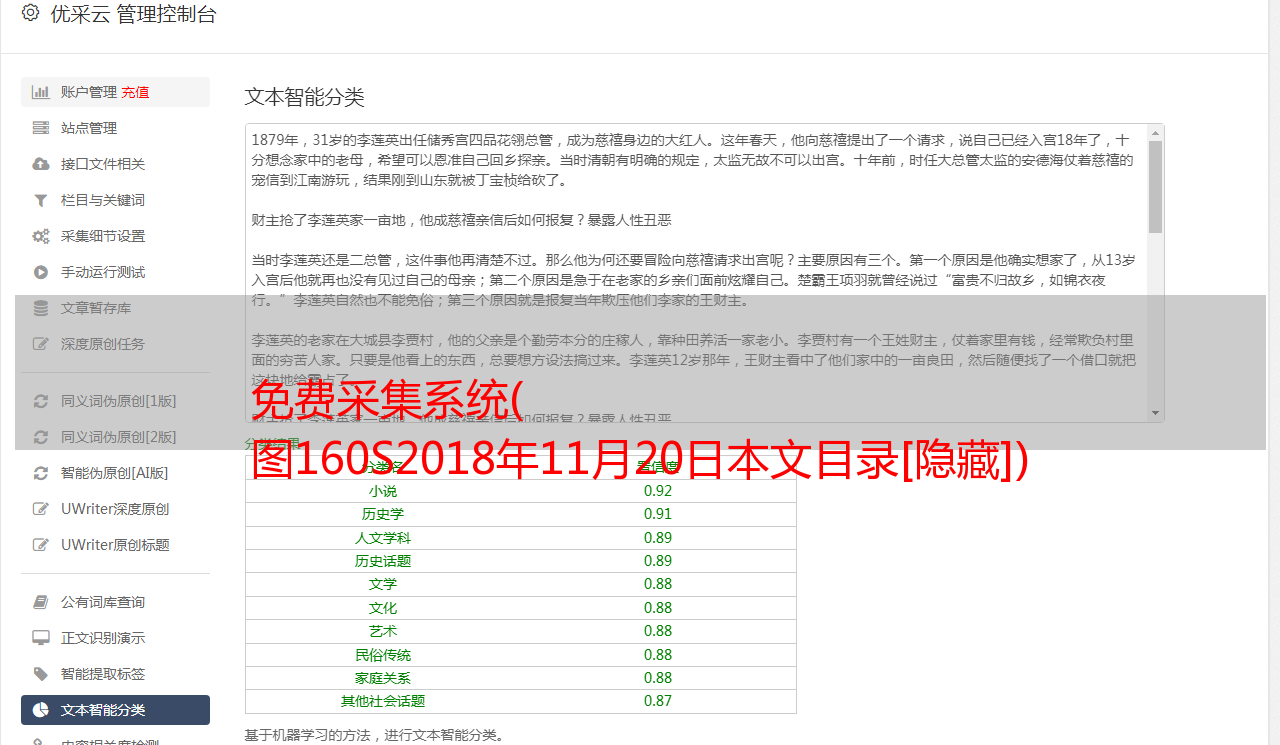Image resolution: width=1280 pixels, height=745 pixels.
Task: Click the 0.87 confidence value
Action: point(658,701)
